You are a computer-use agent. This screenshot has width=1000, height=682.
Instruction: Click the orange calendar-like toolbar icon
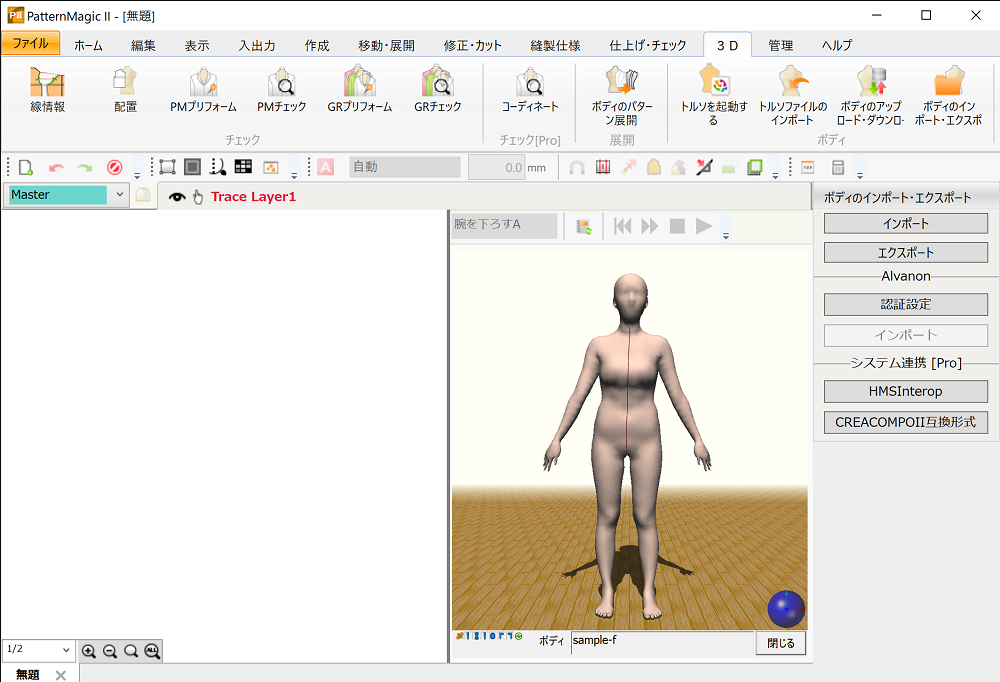click(807, 167)
